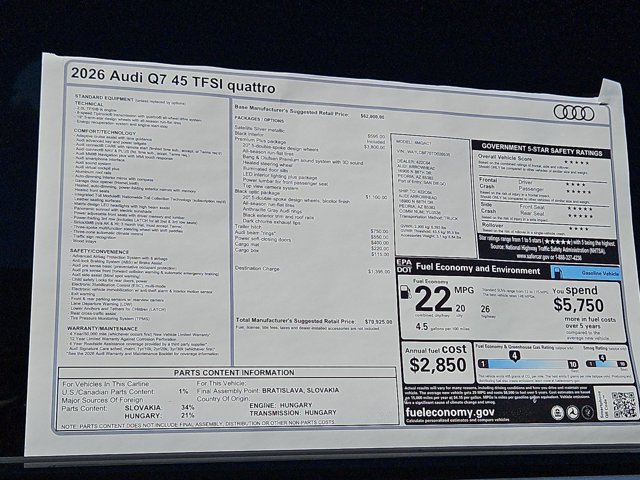Click the $1,100.00 Black optic price

(376, 197)
